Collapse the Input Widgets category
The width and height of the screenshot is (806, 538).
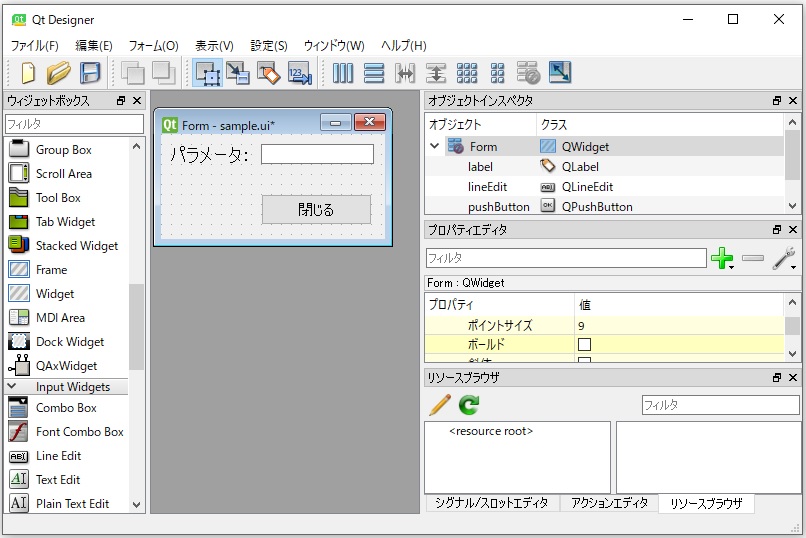point(12,386)
